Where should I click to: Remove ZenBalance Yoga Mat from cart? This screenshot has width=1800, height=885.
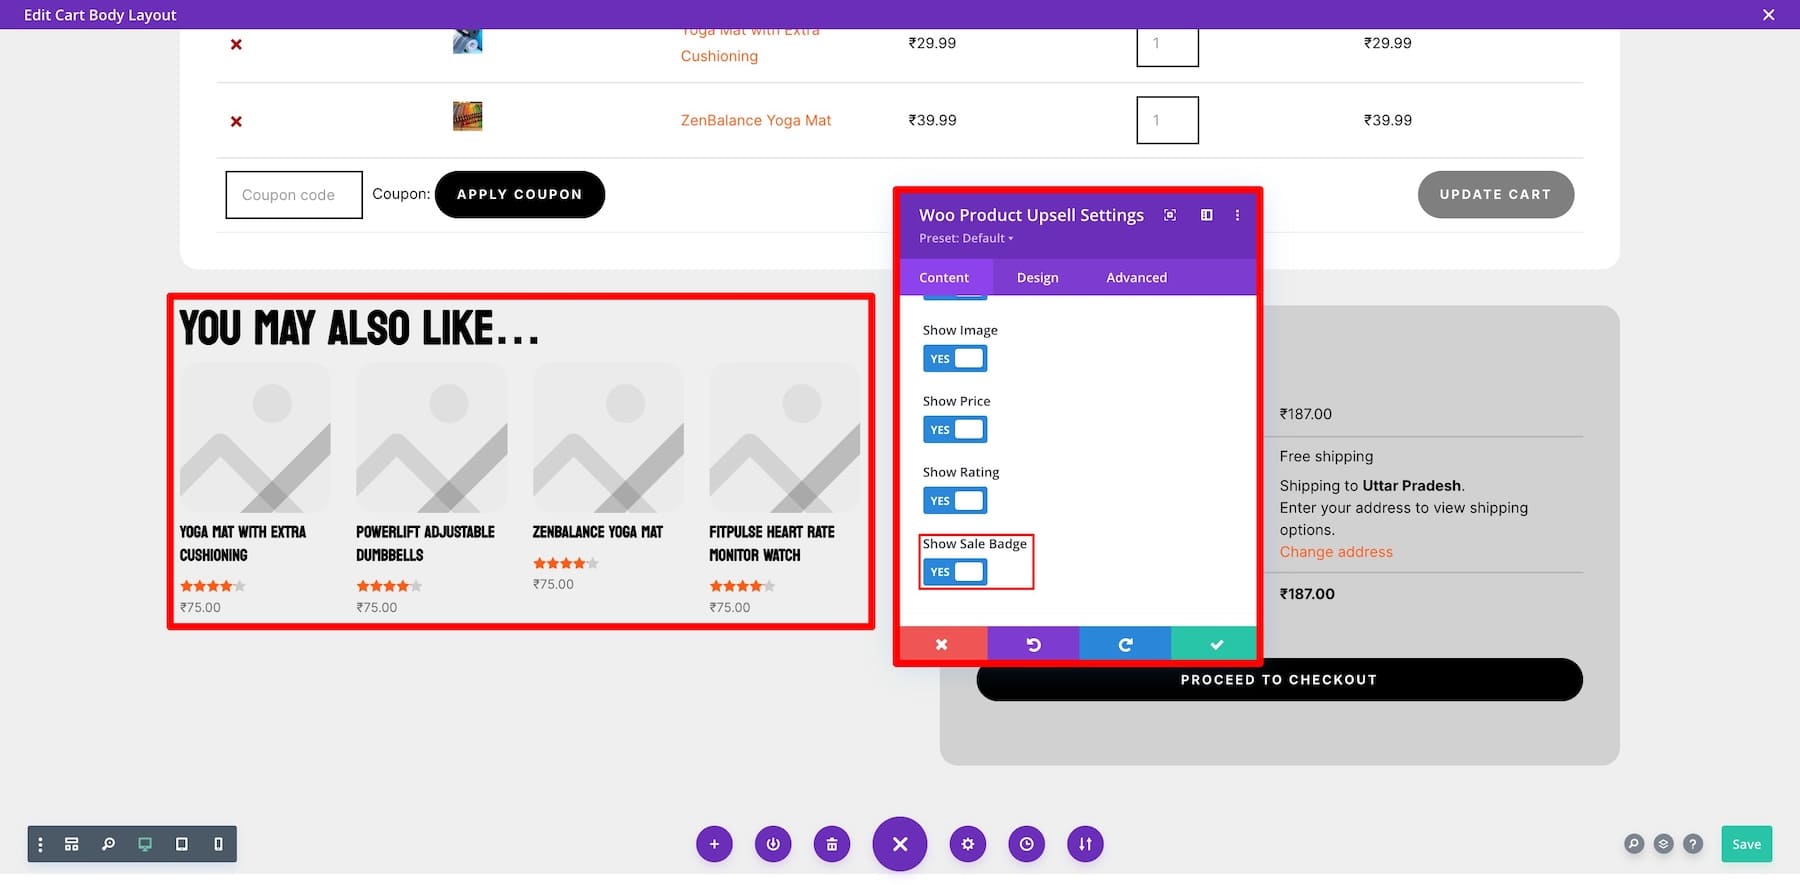(x=236, y=121)
